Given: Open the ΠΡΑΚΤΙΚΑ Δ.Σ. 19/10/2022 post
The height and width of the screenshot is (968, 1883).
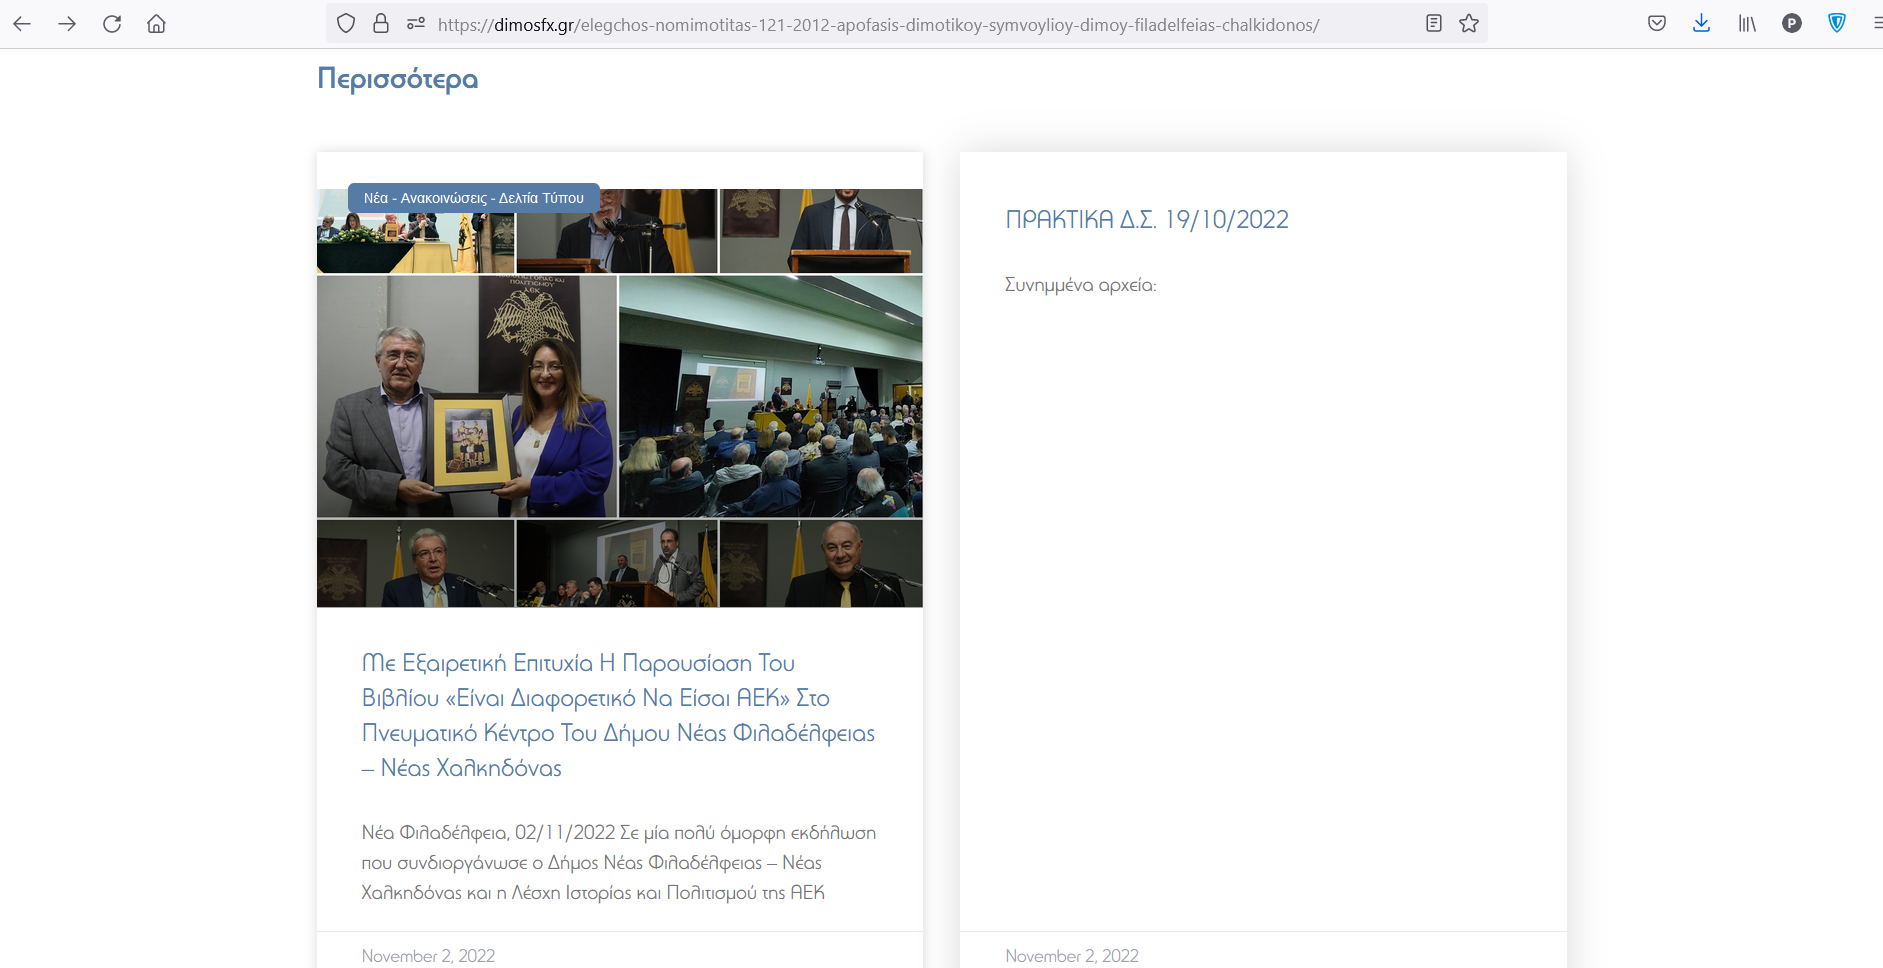Looking at the screenshot, I should (1146, 220).
